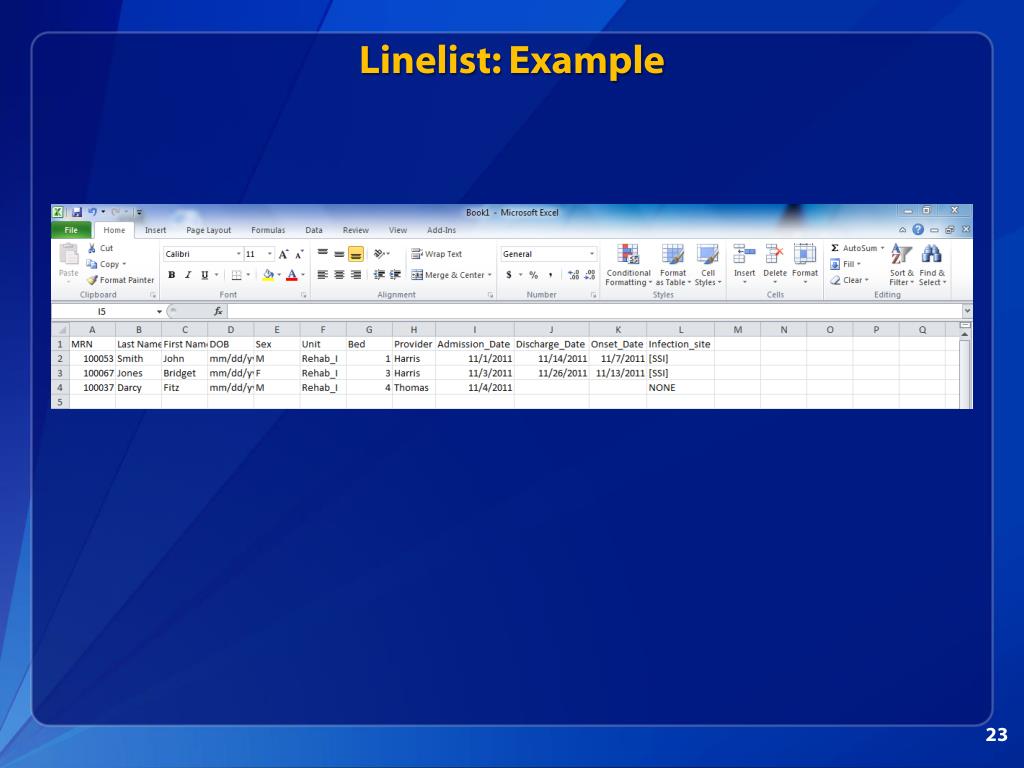The height and width of the screenshot is (768, 1024).
Task: Click the formula bar fx button
Action: [218, 312]
